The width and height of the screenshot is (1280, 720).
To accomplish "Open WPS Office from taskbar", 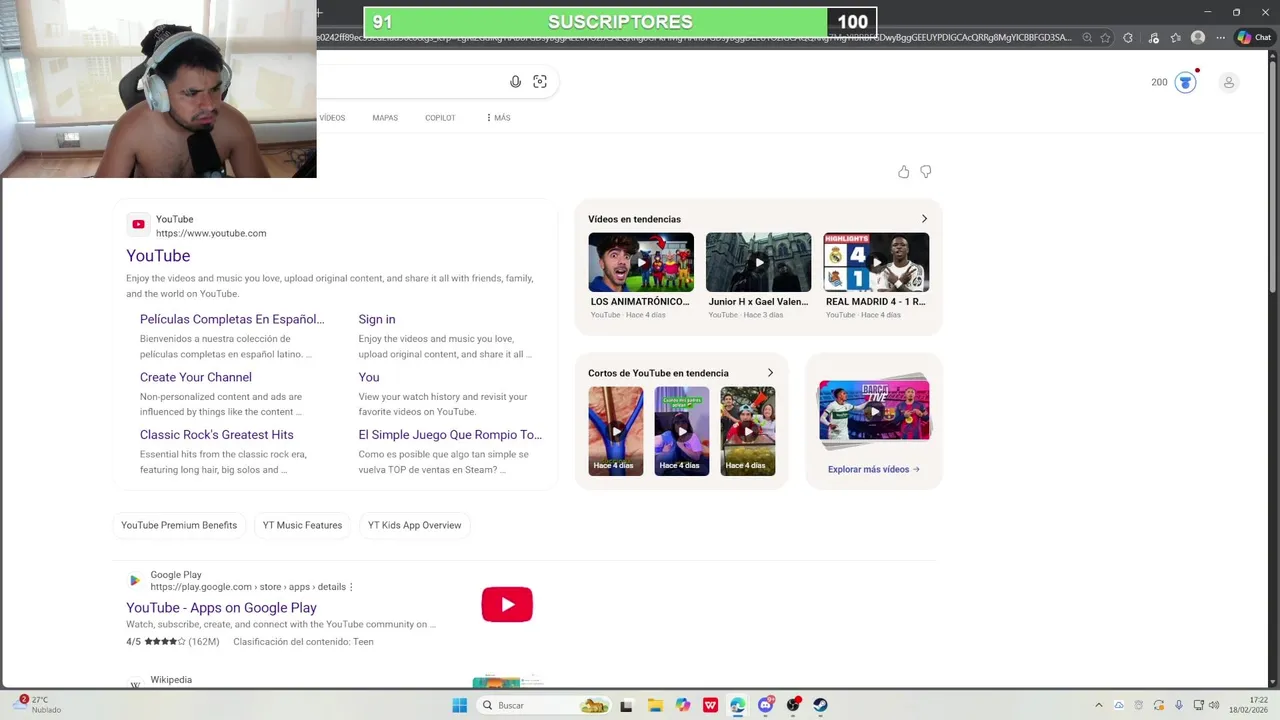I will 710,705.
